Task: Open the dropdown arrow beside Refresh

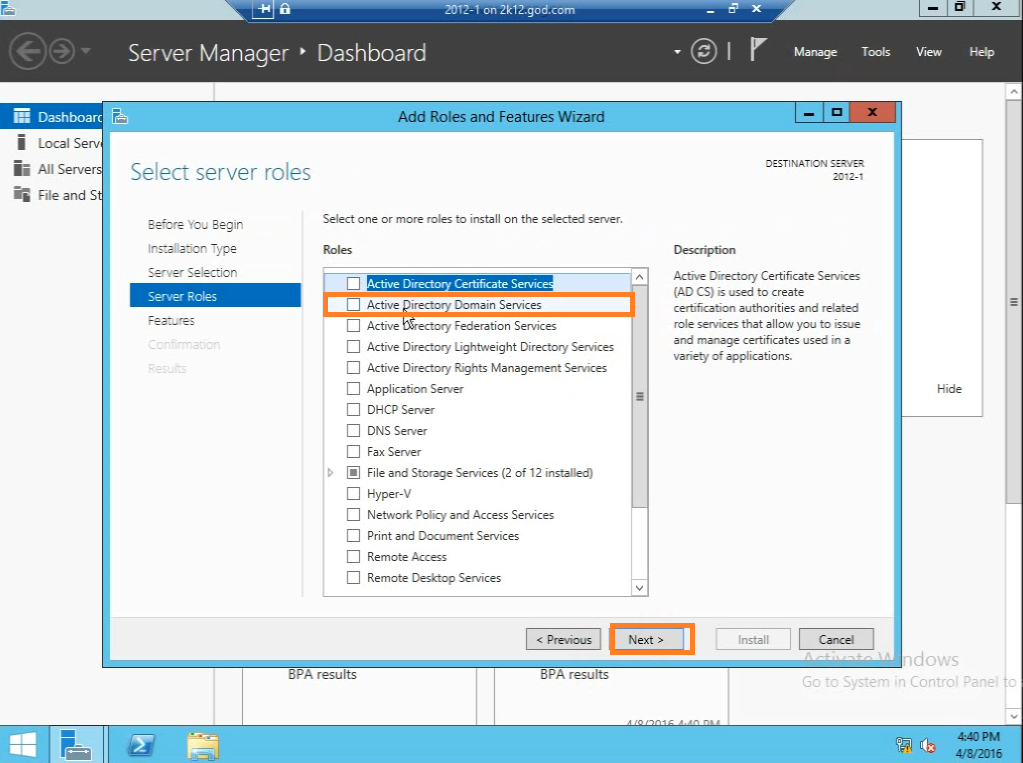Action: [677, 52]
